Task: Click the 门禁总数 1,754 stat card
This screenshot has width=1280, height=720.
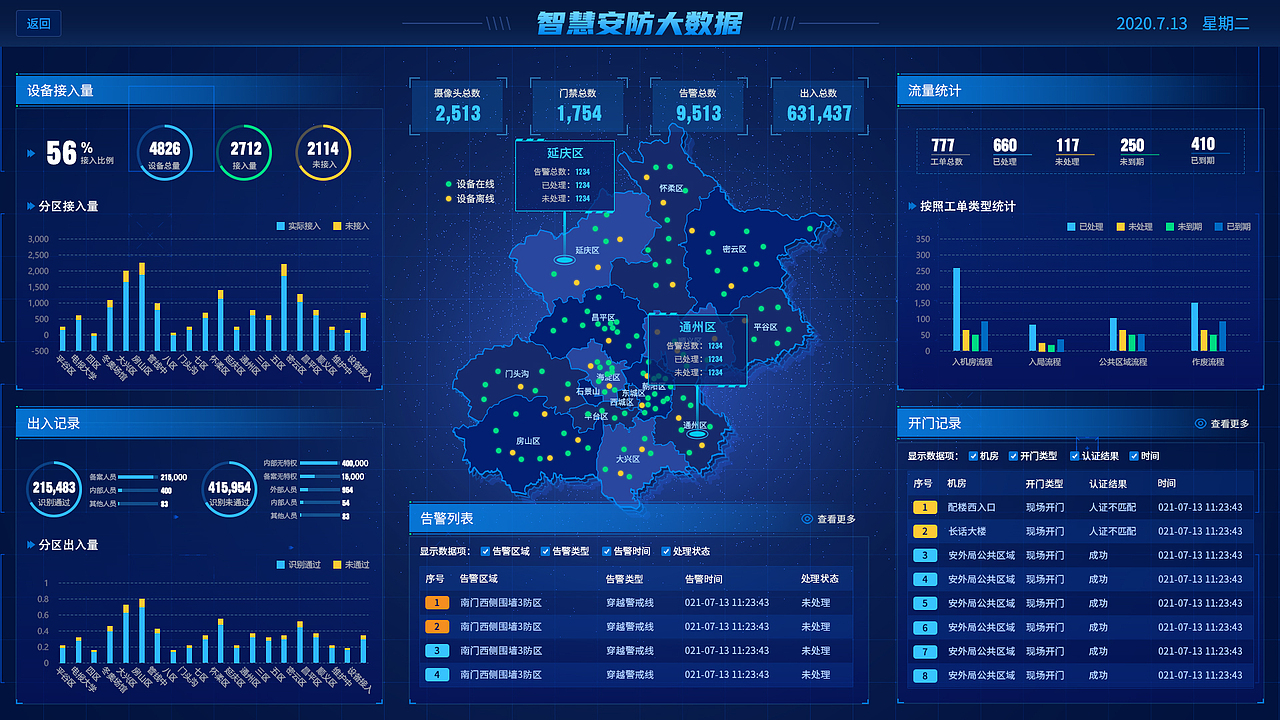Action: pos(578,106)
